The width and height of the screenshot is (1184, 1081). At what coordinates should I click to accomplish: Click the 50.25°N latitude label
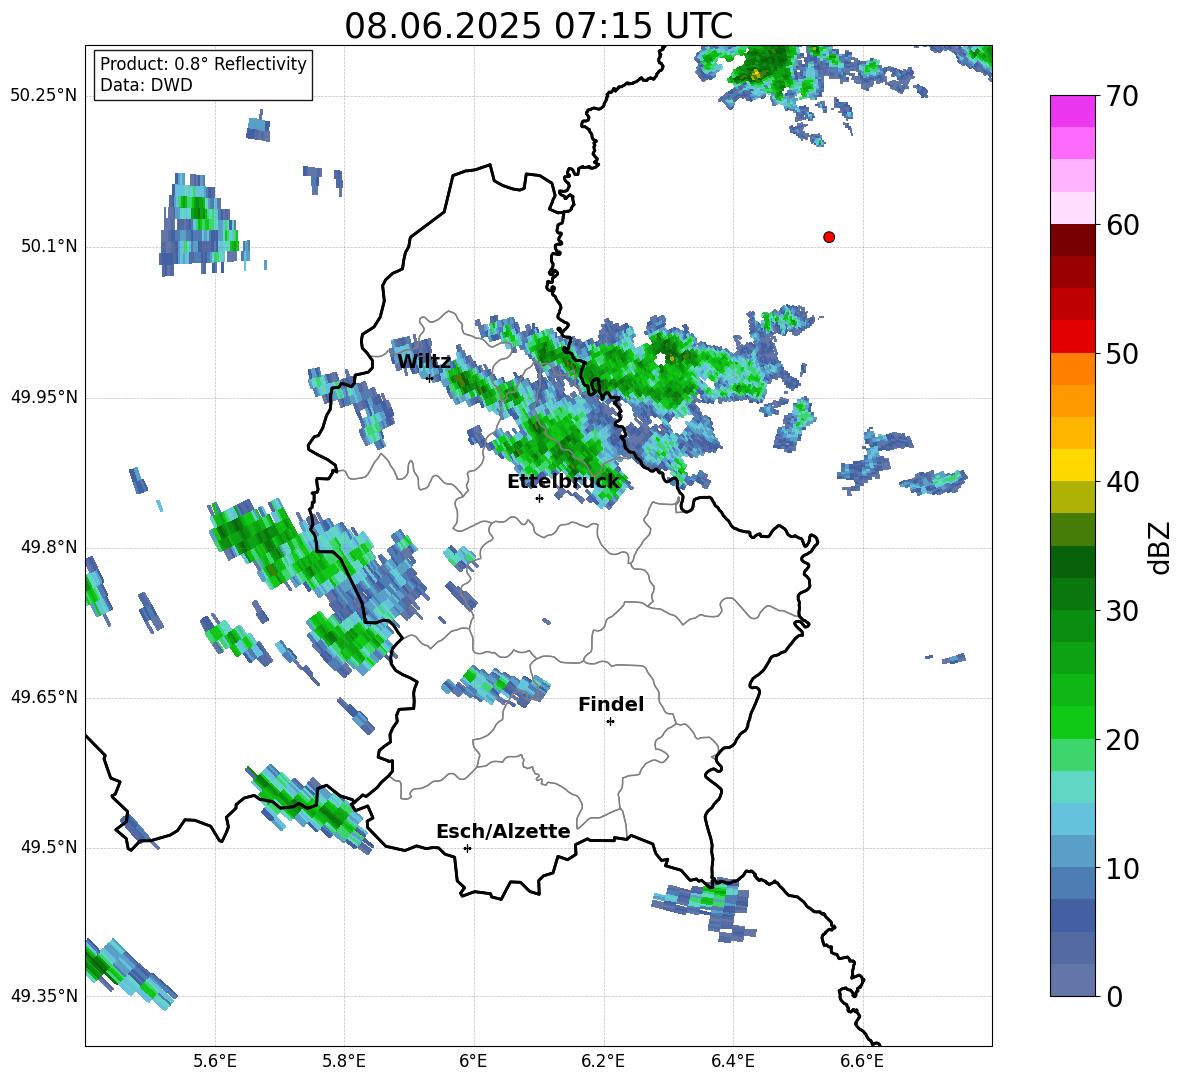(x=44, y=96)
